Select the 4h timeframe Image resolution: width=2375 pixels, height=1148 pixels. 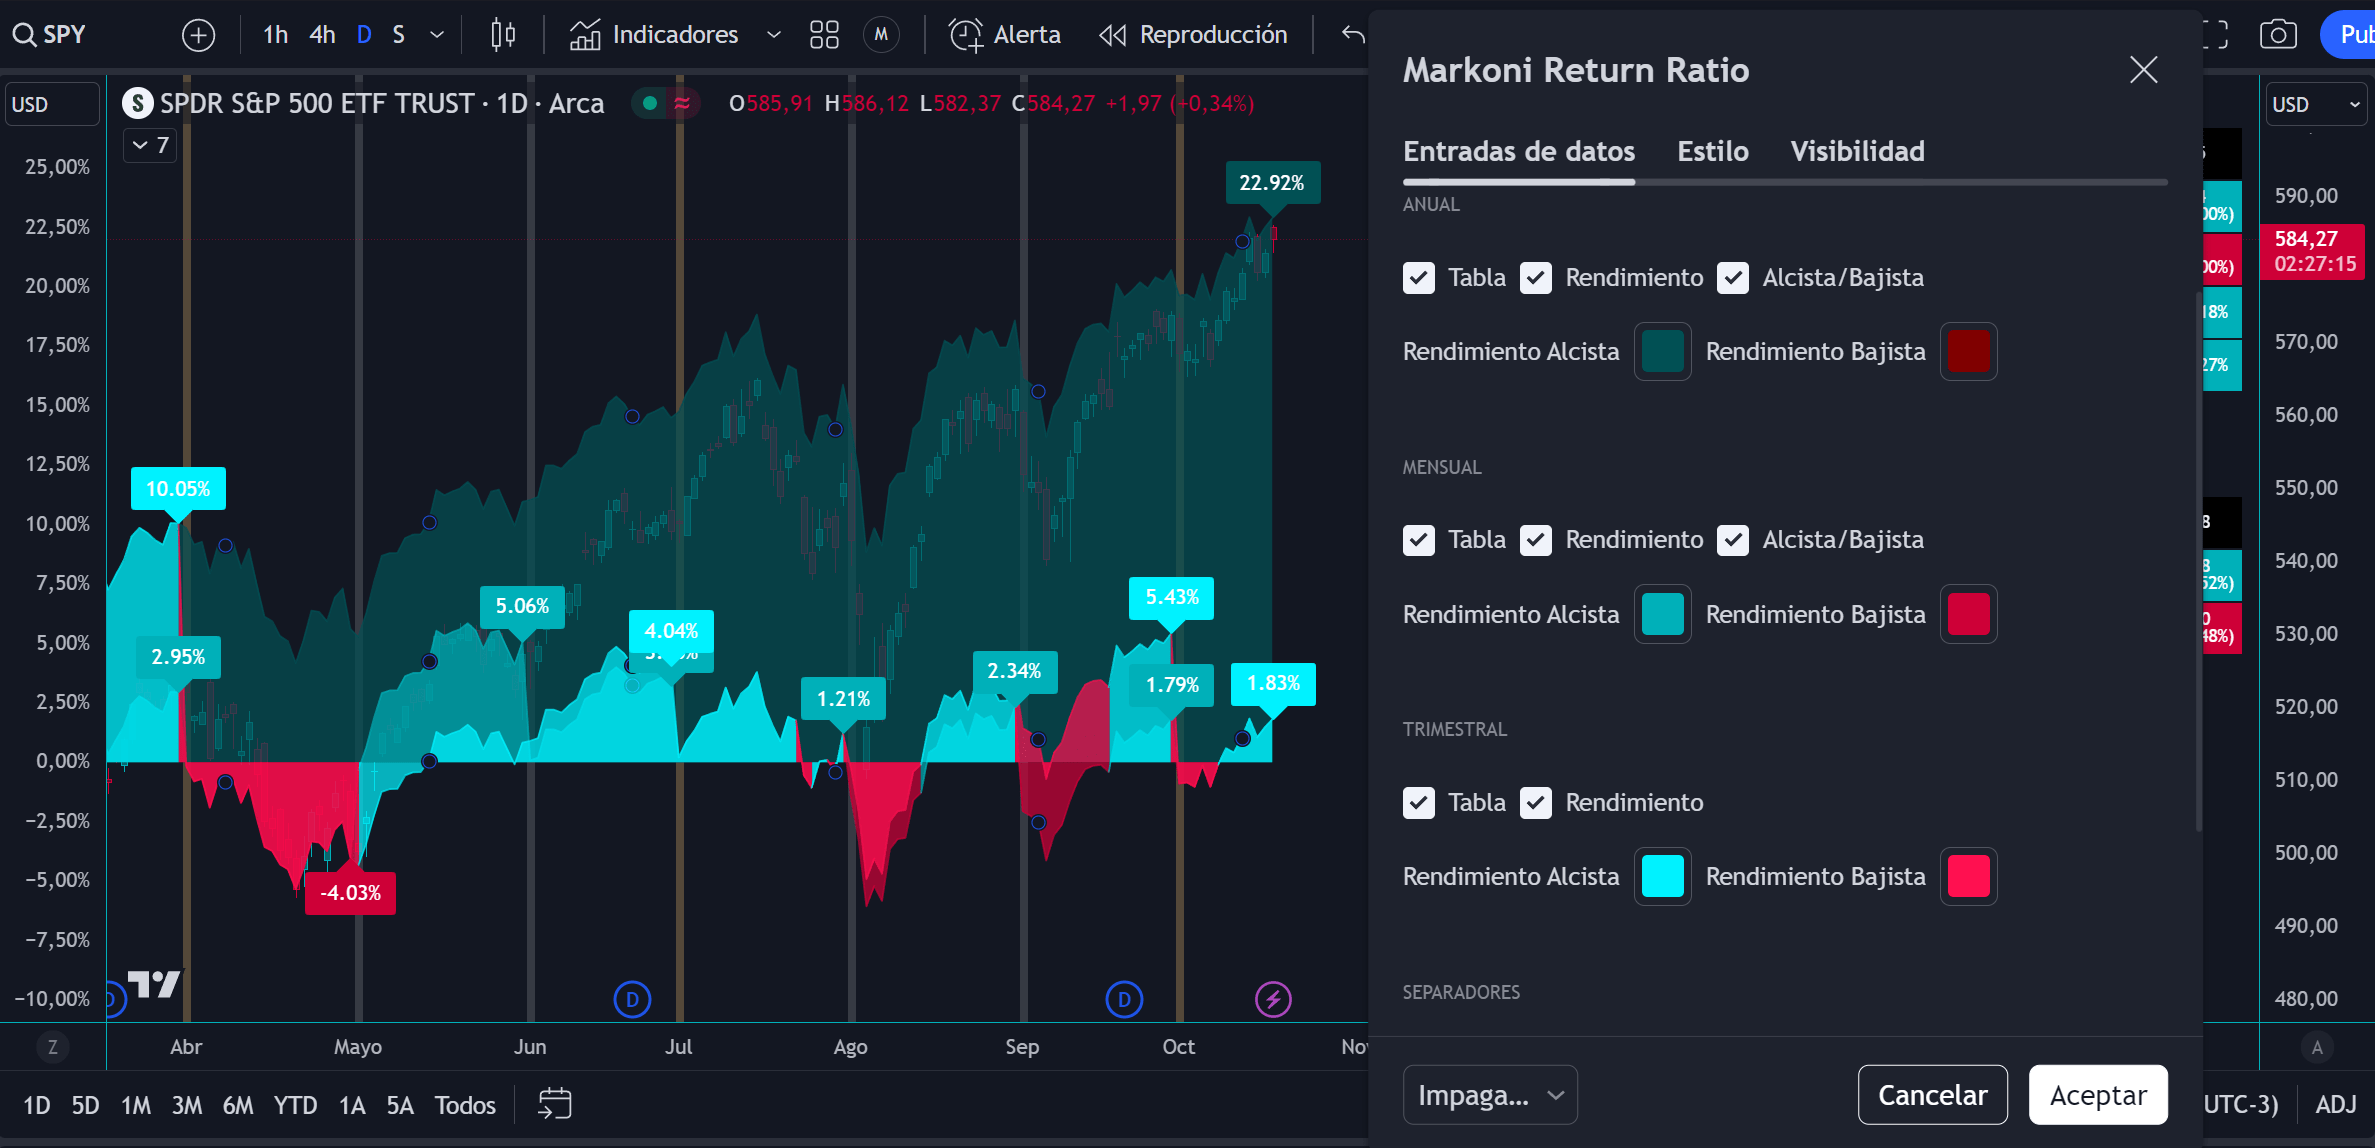pos(322,35)
